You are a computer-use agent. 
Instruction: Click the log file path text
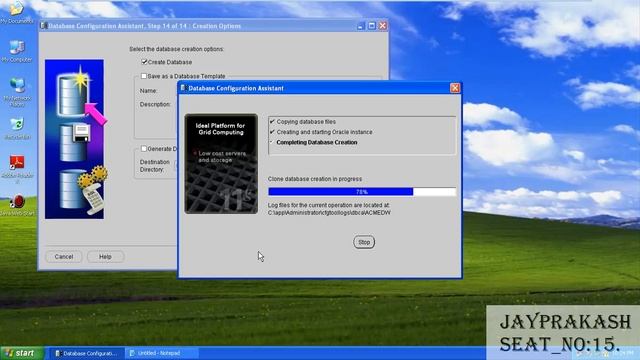click(329, 213)
